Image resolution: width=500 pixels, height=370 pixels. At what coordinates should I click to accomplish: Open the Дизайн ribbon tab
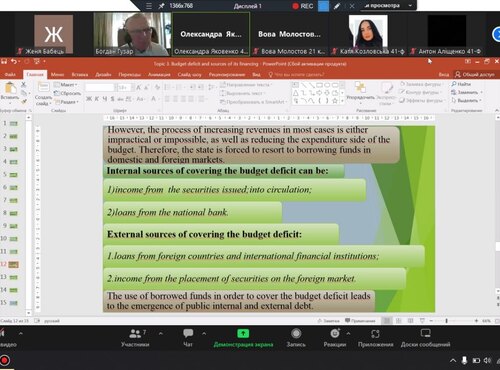pyautogui.click(x=103, y=74)
